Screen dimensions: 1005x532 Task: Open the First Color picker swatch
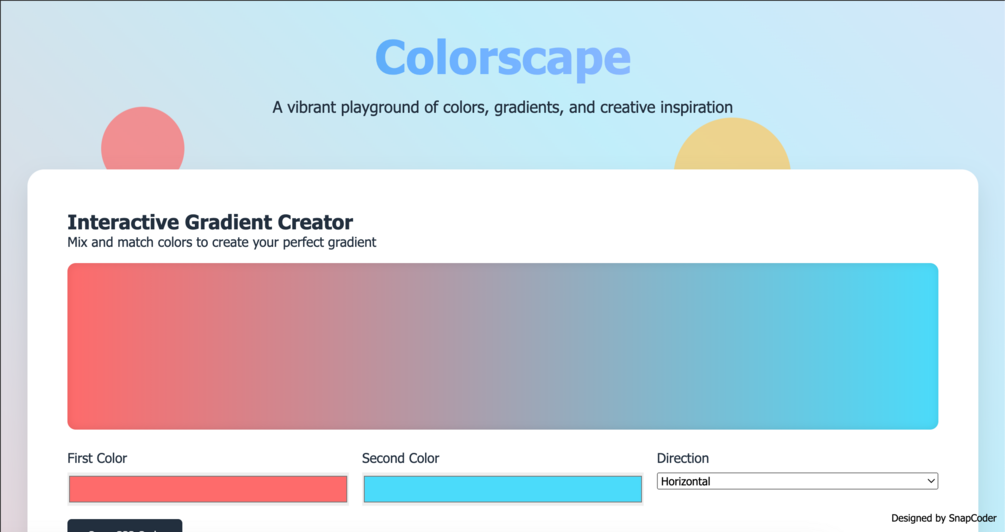(x=208, y=489)
